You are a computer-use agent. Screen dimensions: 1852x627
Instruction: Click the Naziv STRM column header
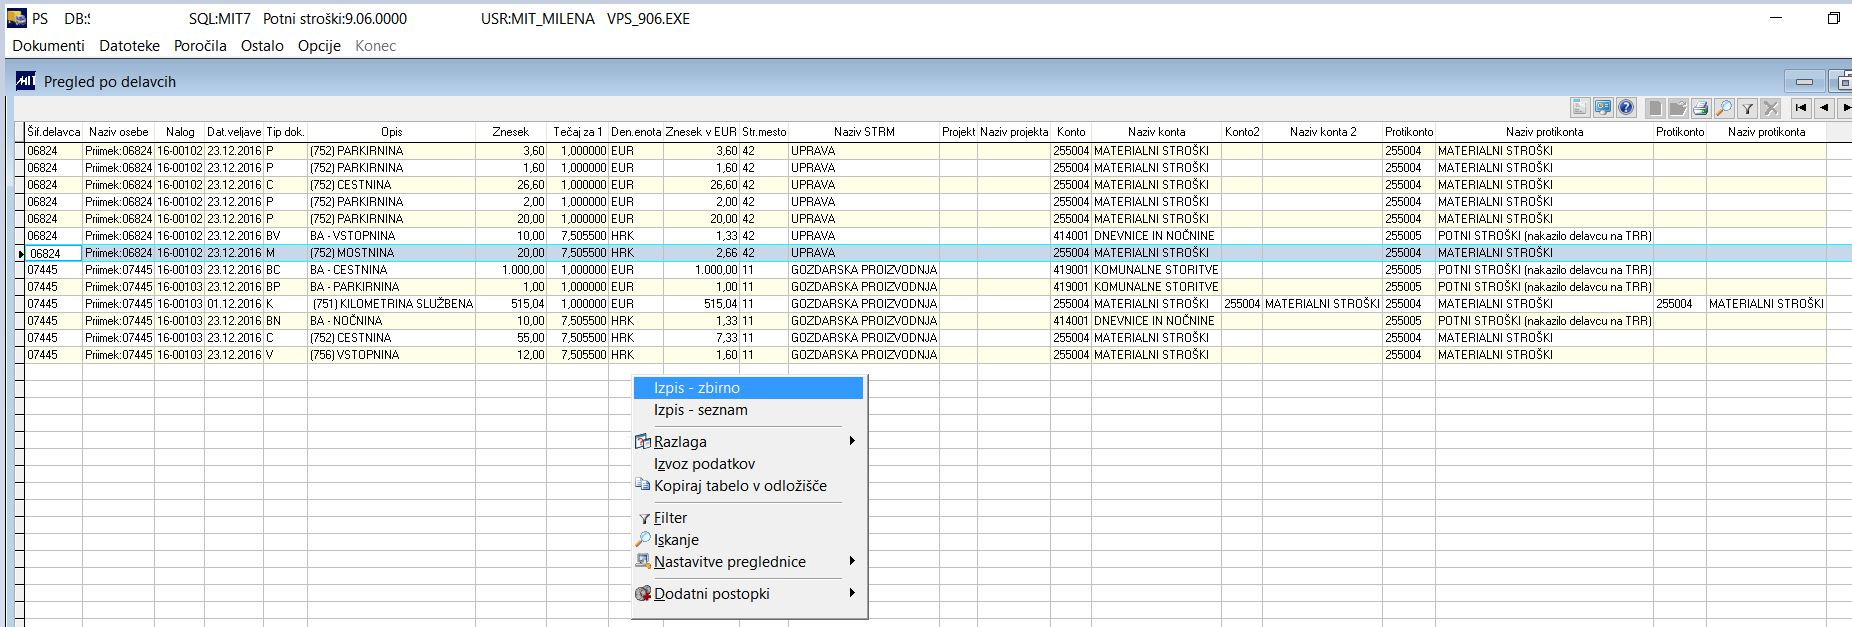tap(864, 132)
